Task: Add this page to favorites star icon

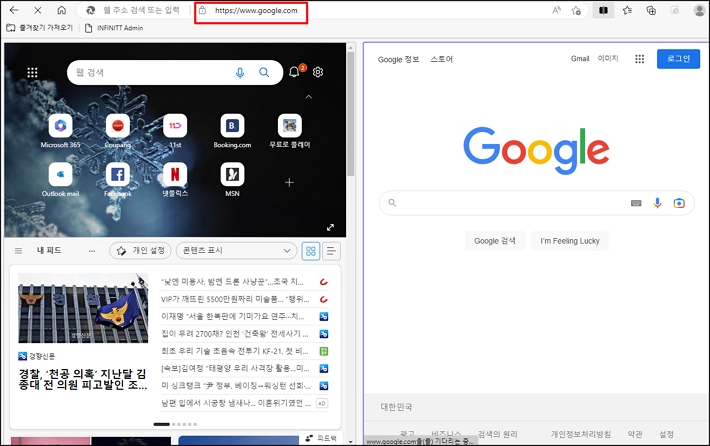Action: pyautogui.click(x=576, y=10)
